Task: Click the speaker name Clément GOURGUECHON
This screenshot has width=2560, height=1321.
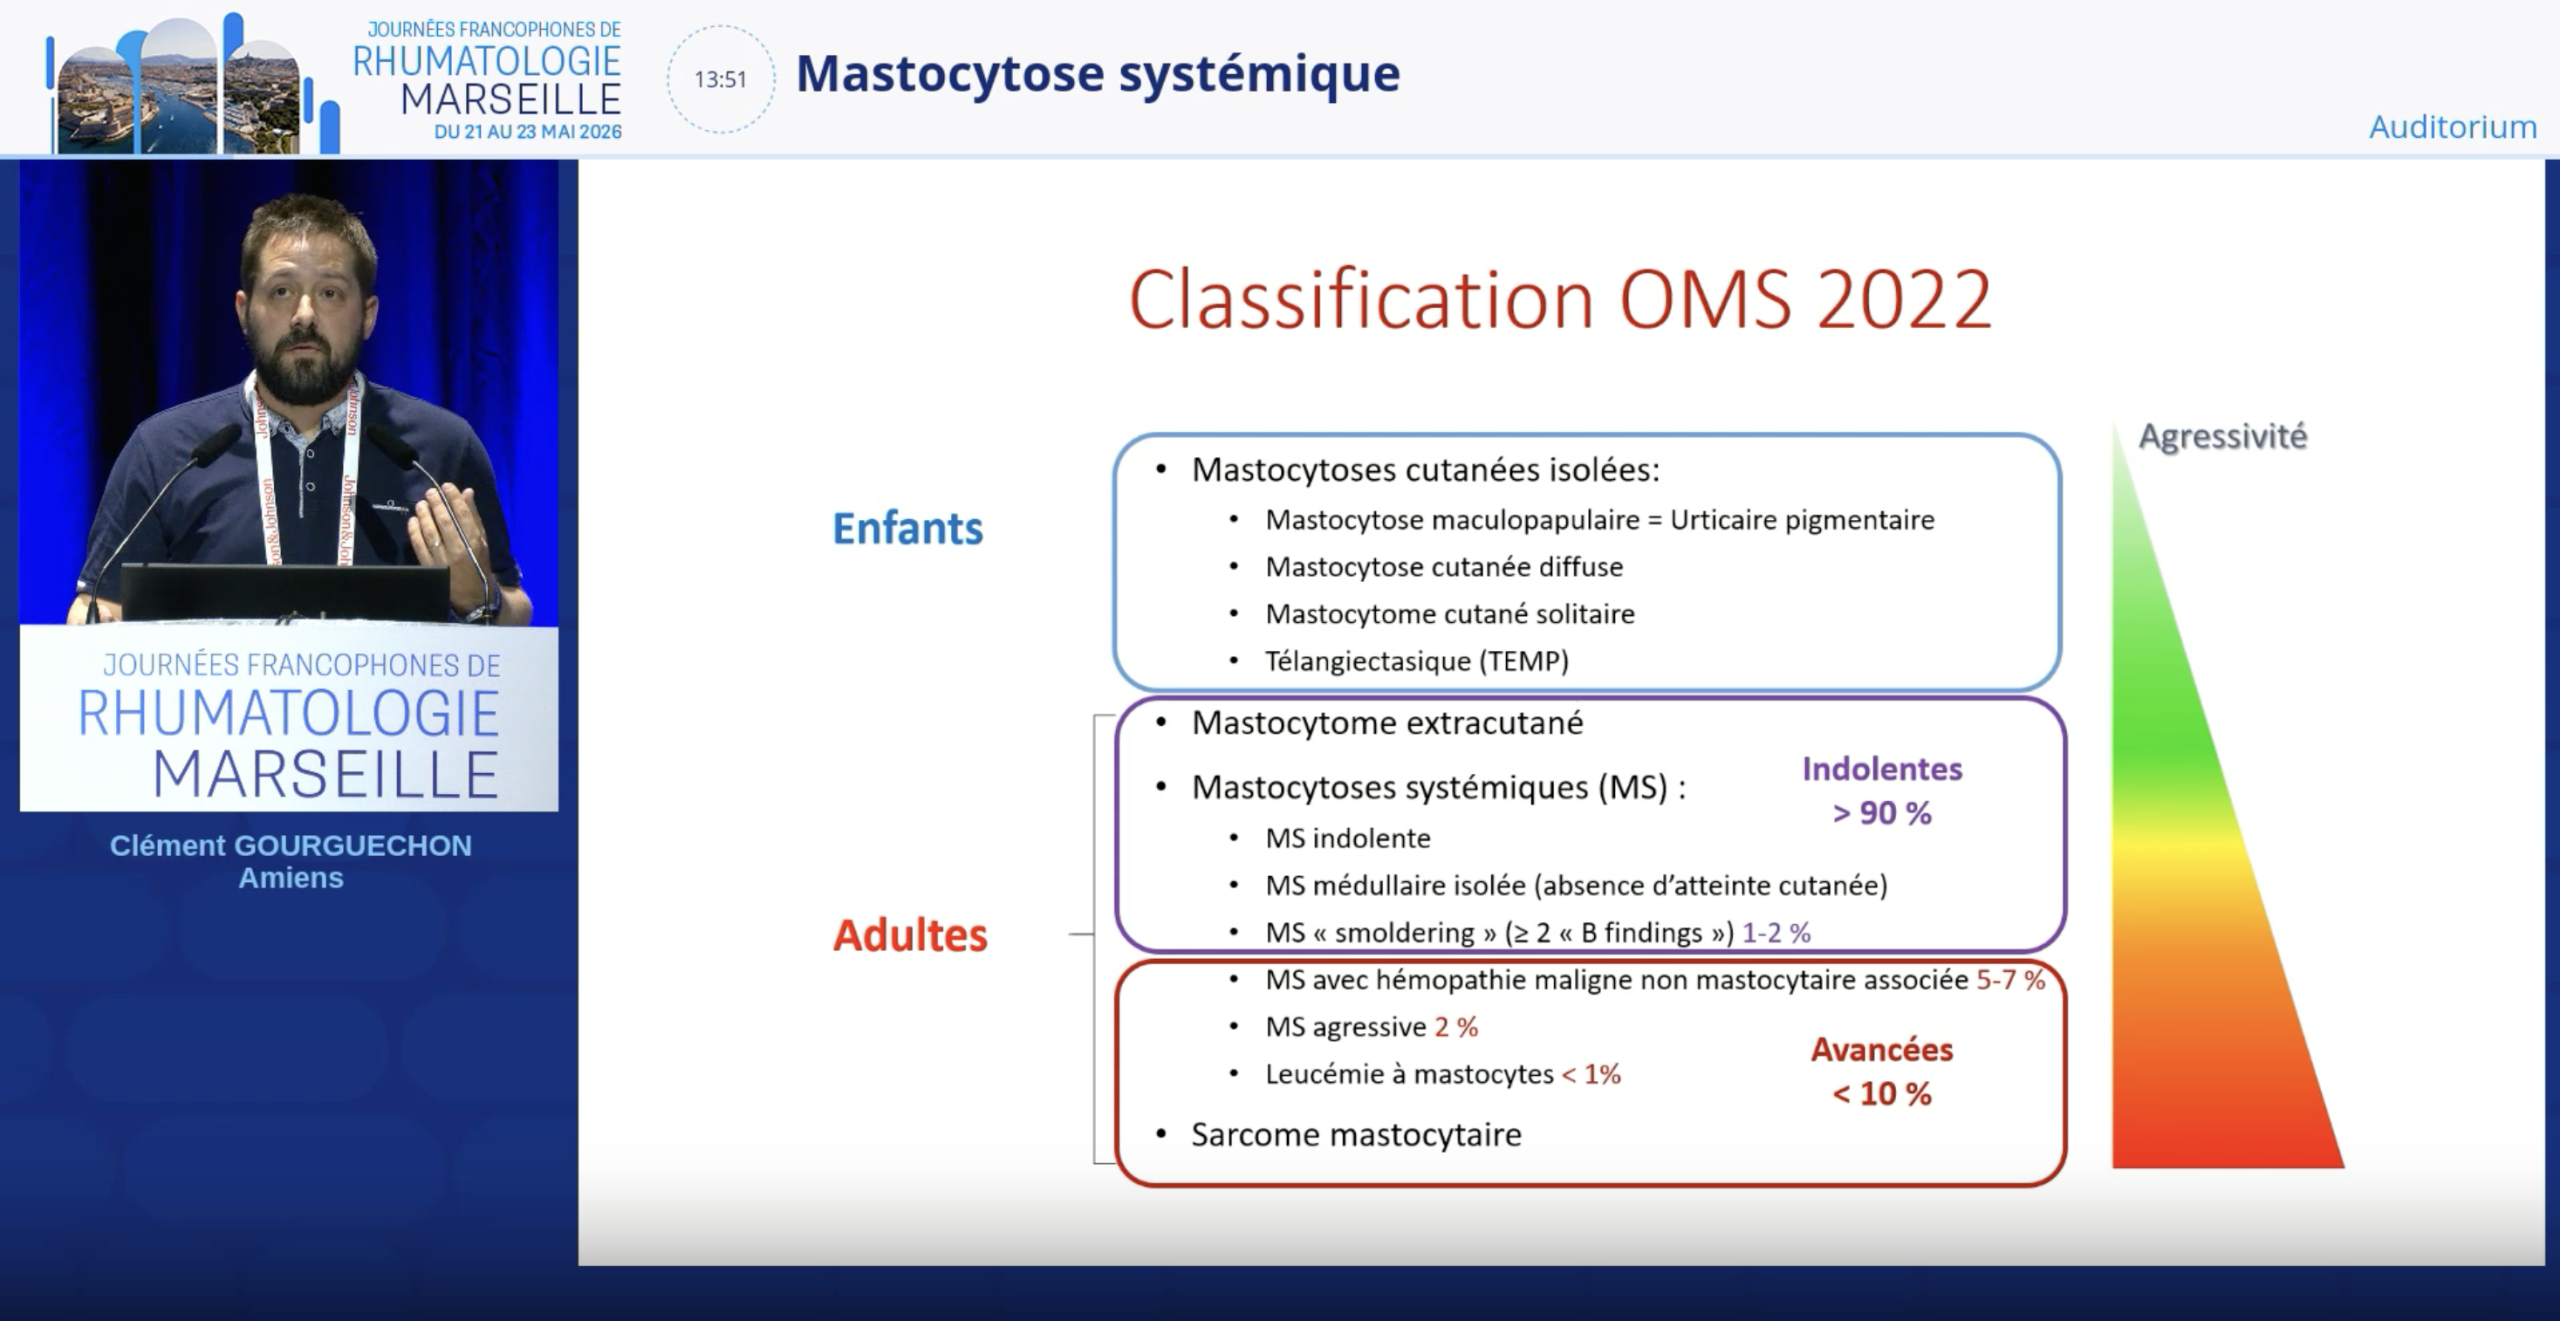Action: (291, 845)
